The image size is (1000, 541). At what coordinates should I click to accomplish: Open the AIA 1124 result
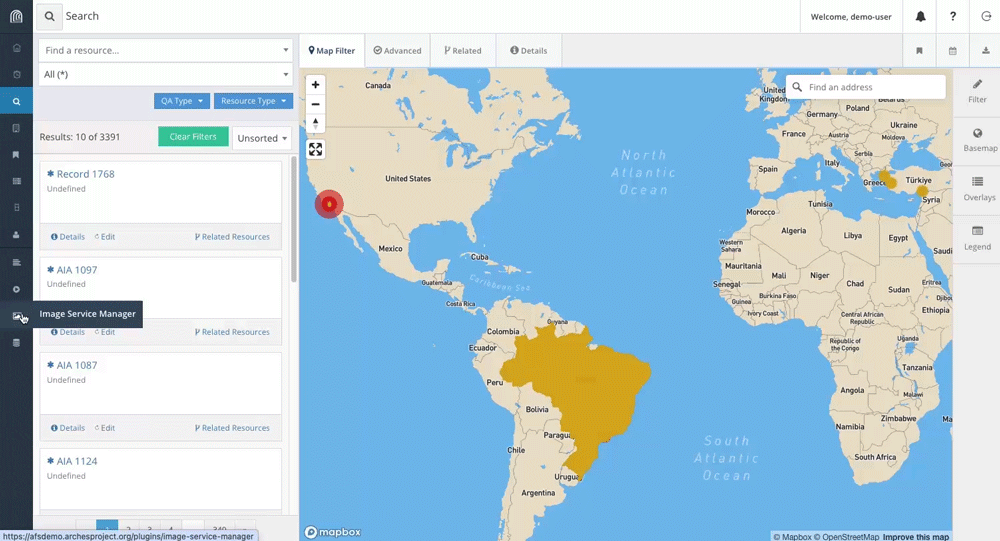77,461
